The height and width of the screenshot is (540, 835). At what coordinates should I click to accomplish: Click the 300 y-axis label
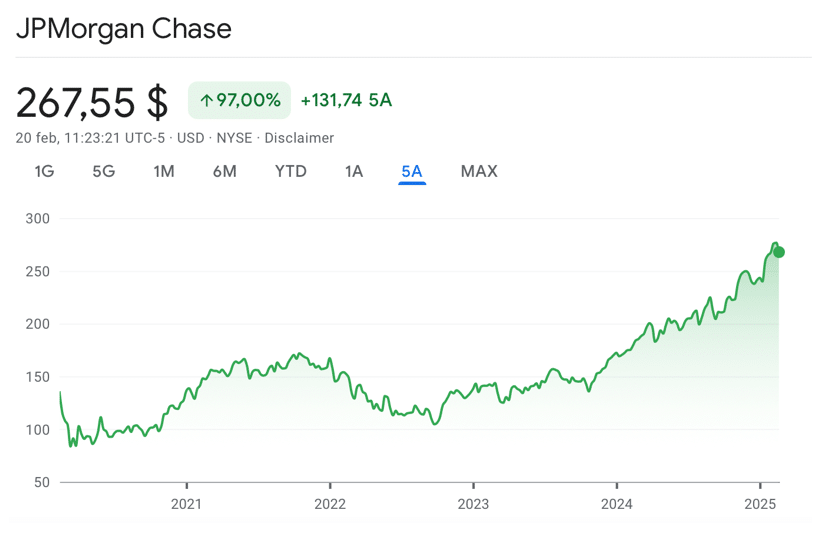pyautogui.click(x=37, y=218)
